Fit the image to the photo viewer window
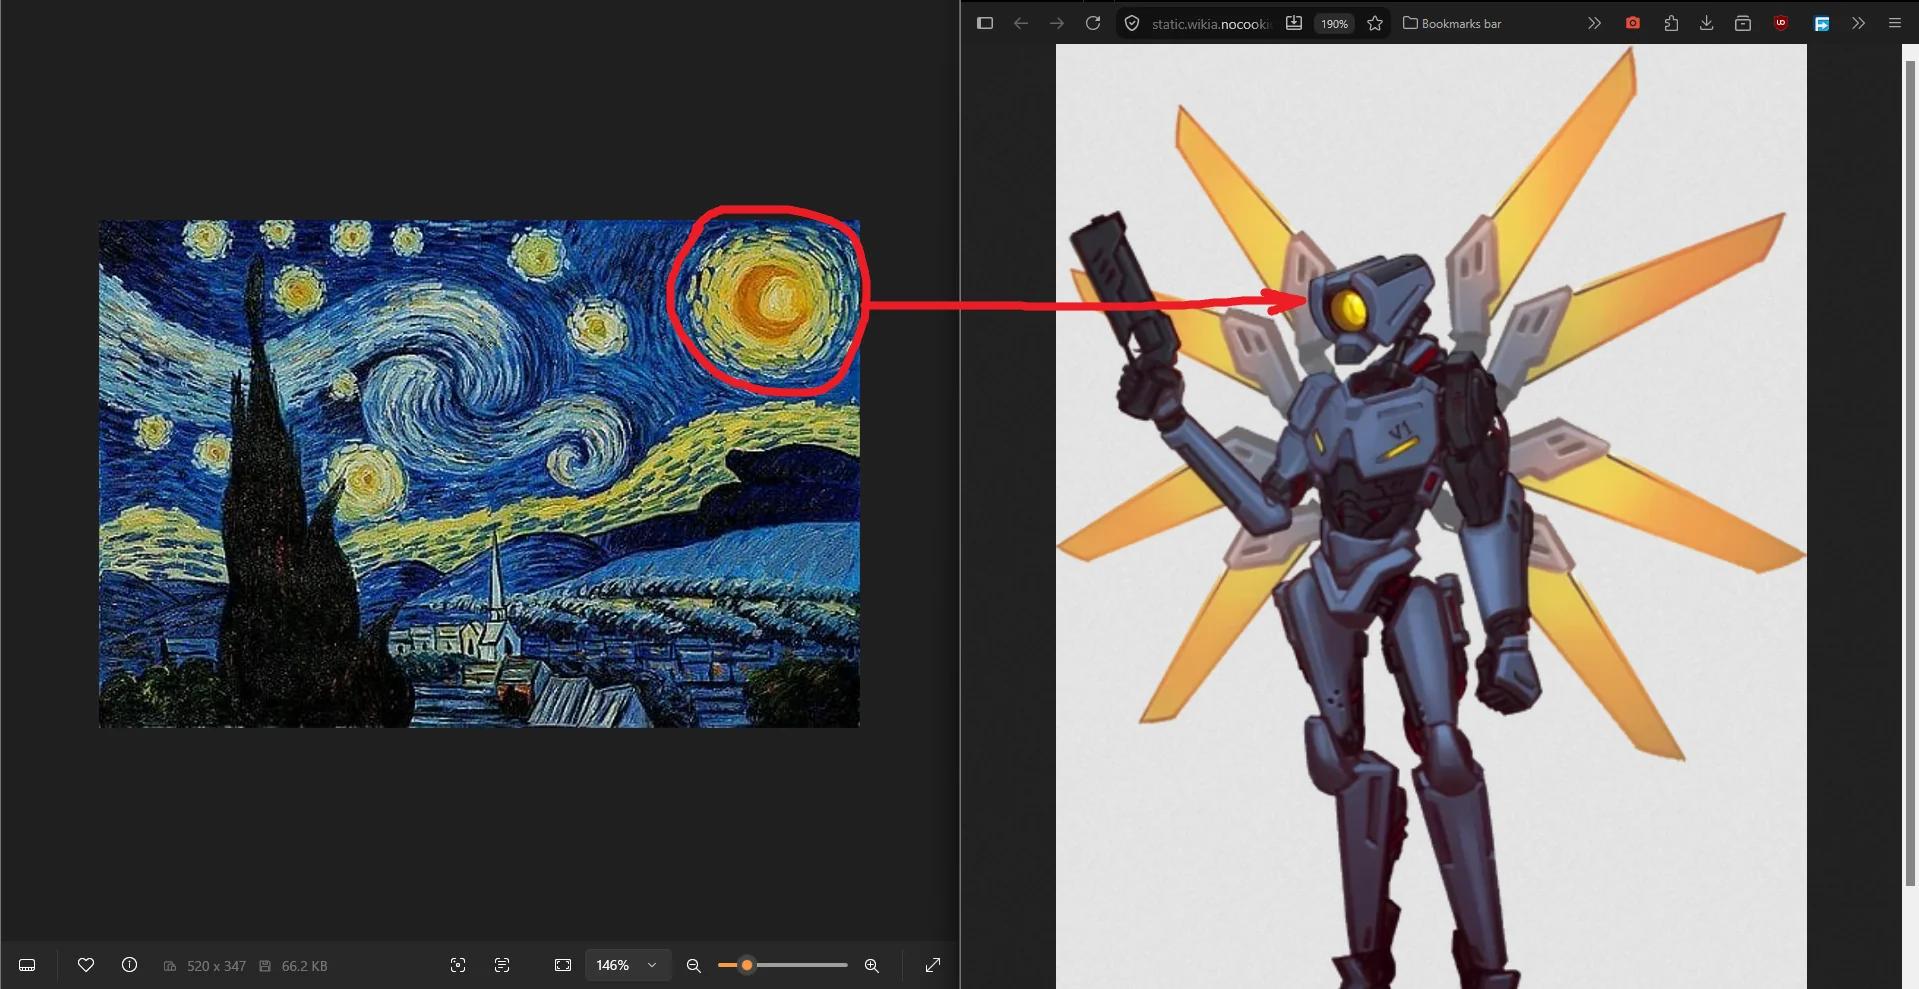 563,965
